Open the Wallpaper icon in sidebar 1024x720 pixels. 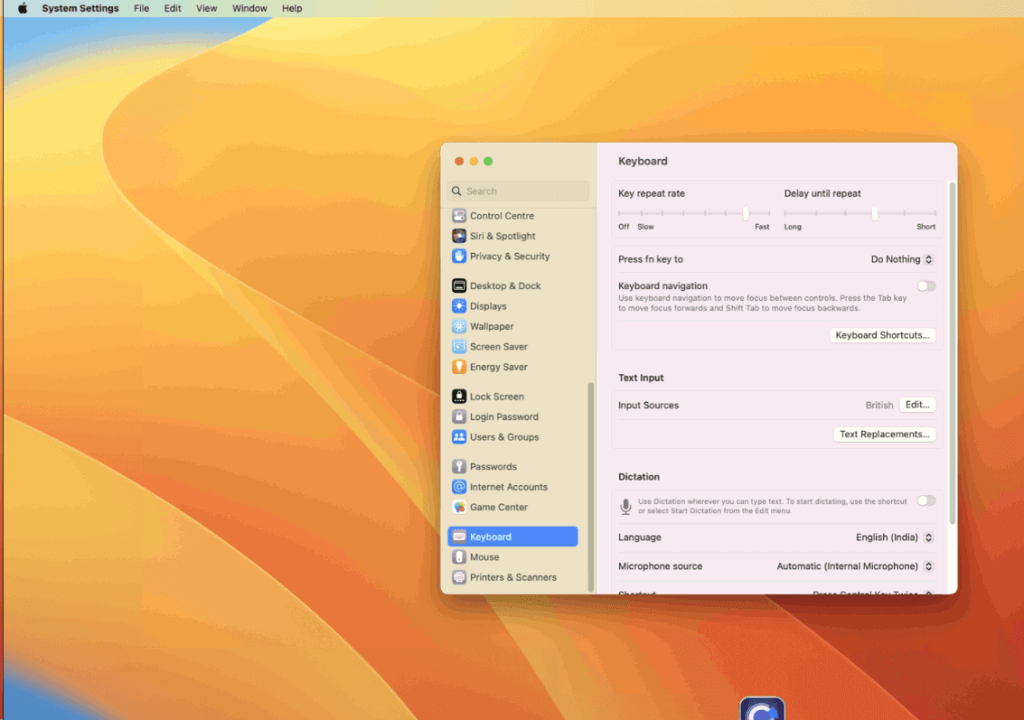point(459,326)
